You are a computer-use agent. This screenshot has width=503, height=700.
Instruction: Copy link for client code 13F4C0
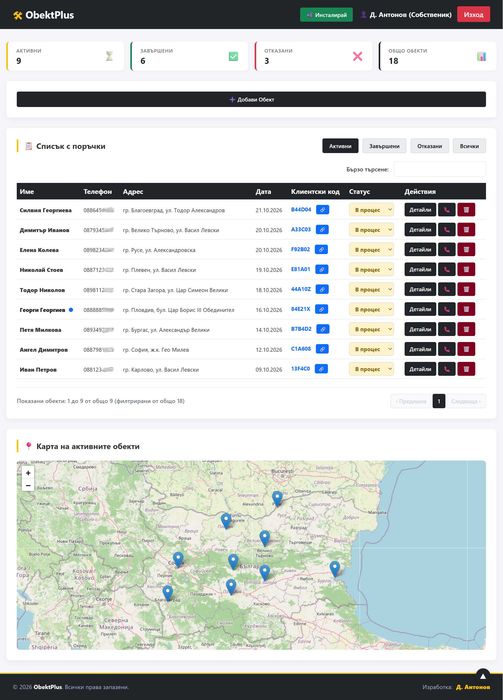coord(321,369)
